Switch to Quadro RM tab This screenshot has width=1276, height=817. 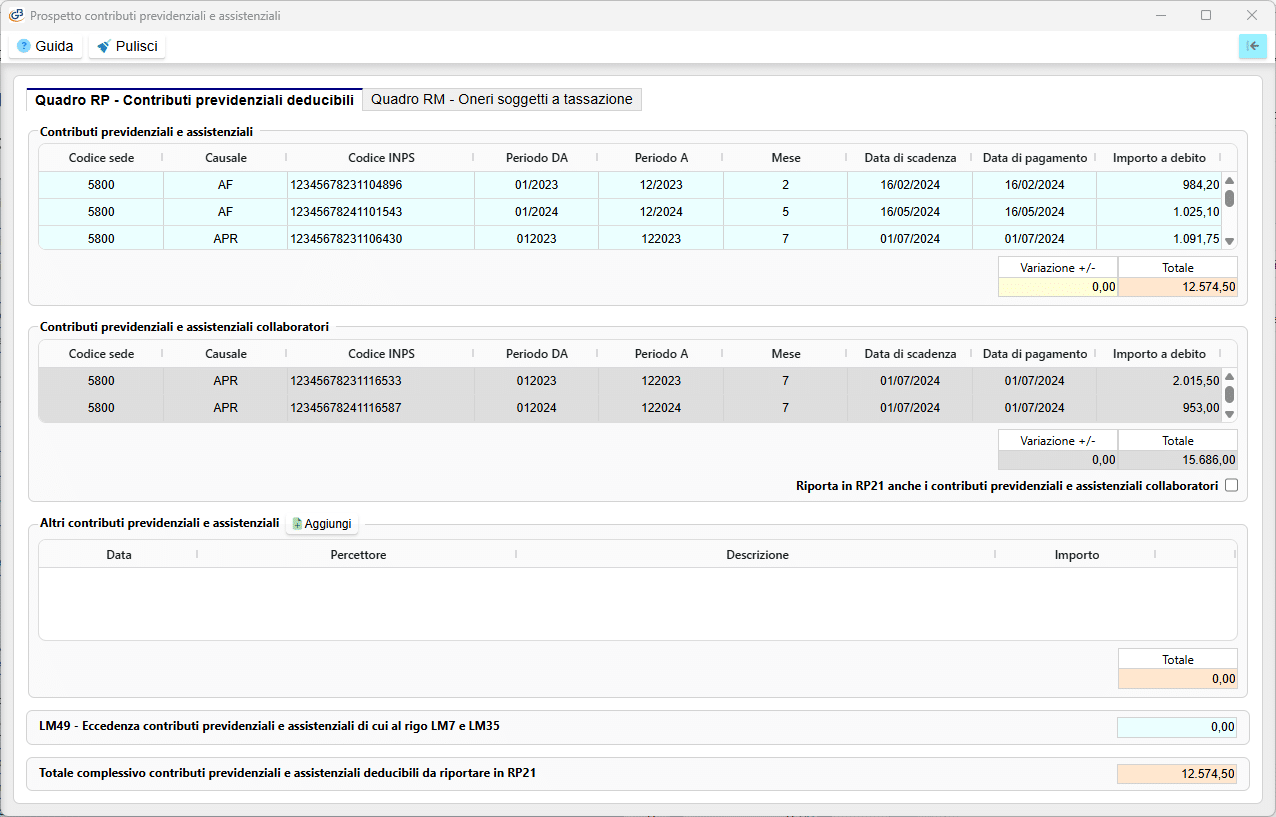[x=501, y=99]
